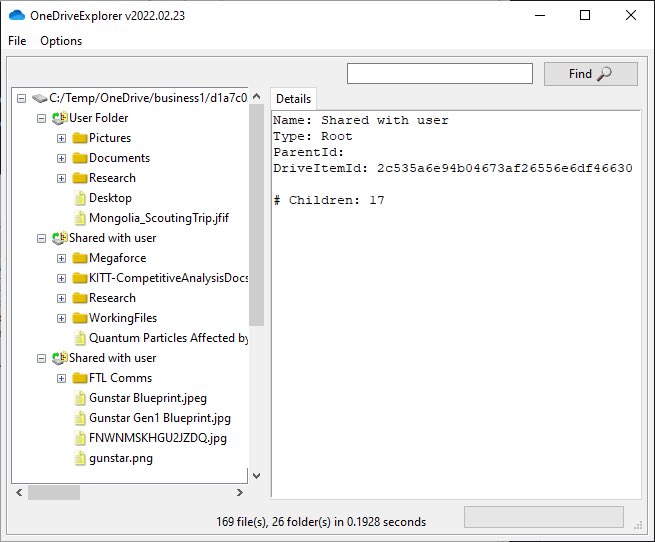Expand the KITT-CompetitiveAnalysisDocs folder
The width and height of the screenshot is (655, 542).
click(61, 278)
